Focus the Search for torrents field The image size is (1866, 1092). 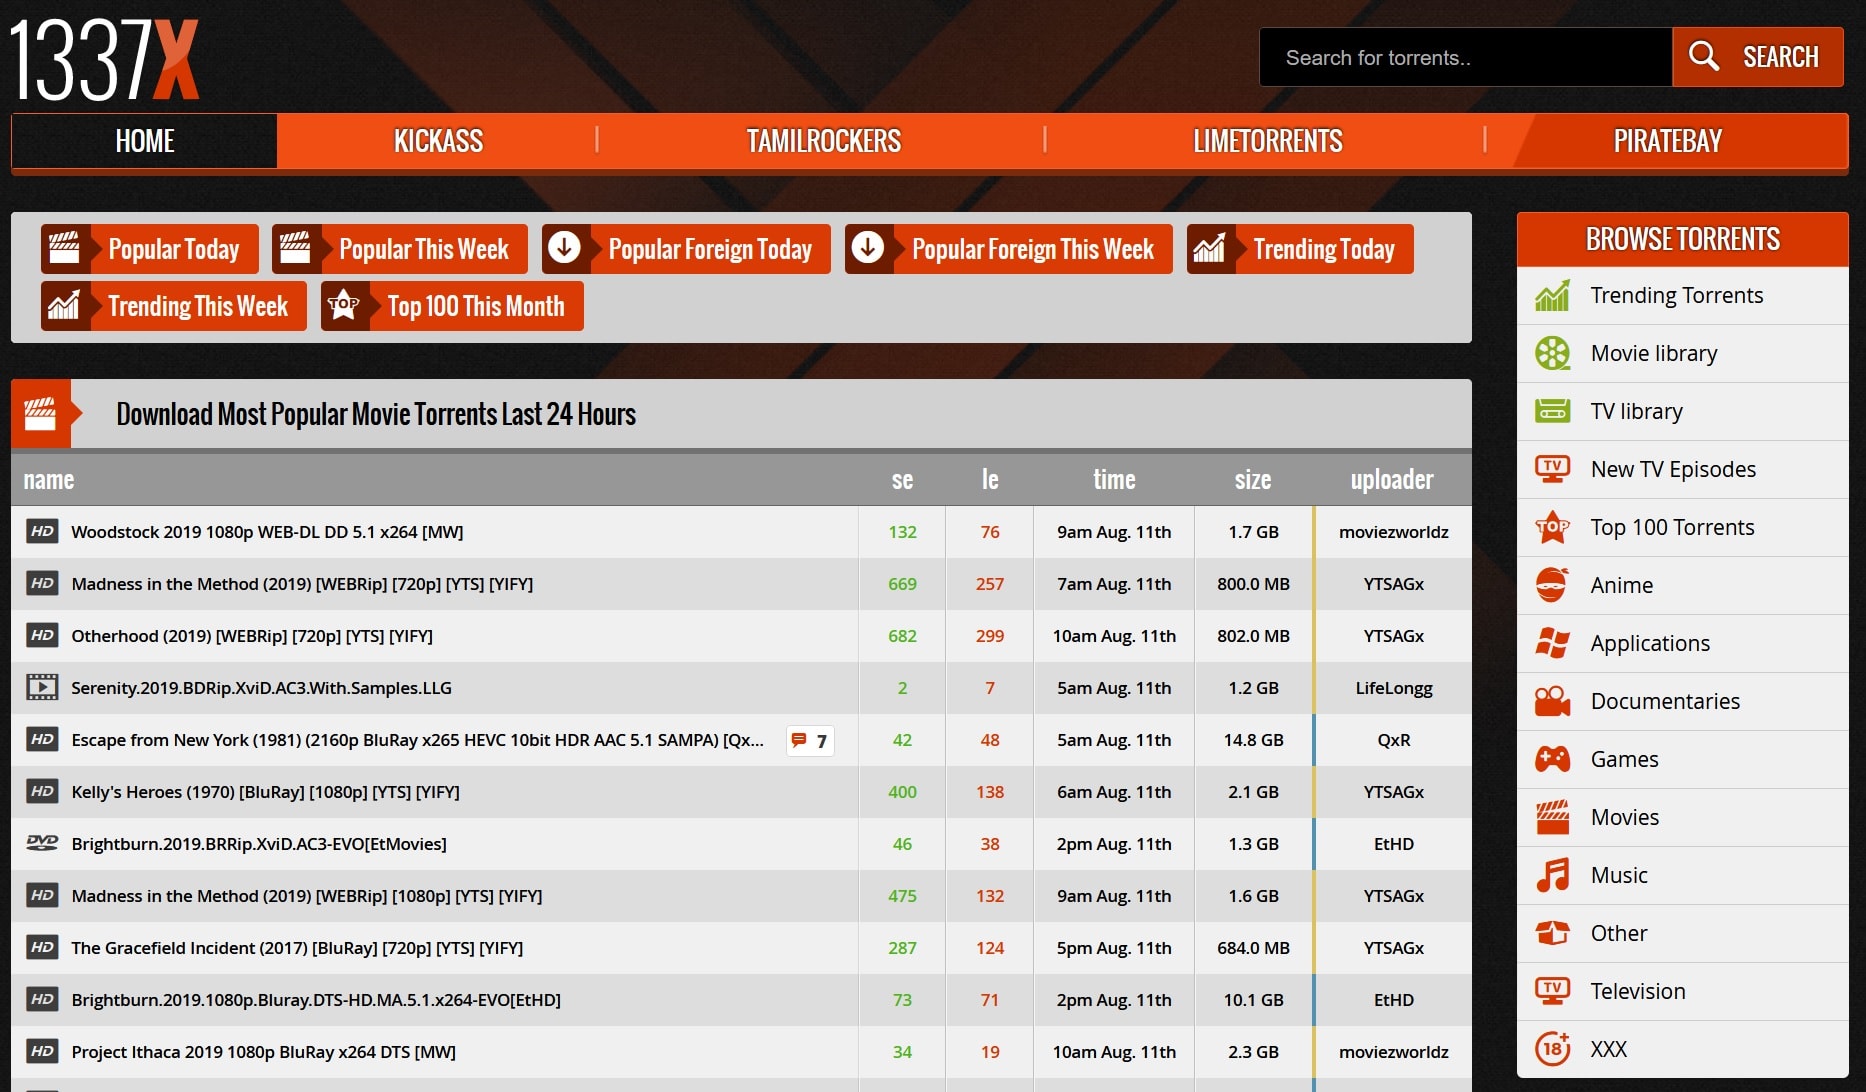point(1465,57)
